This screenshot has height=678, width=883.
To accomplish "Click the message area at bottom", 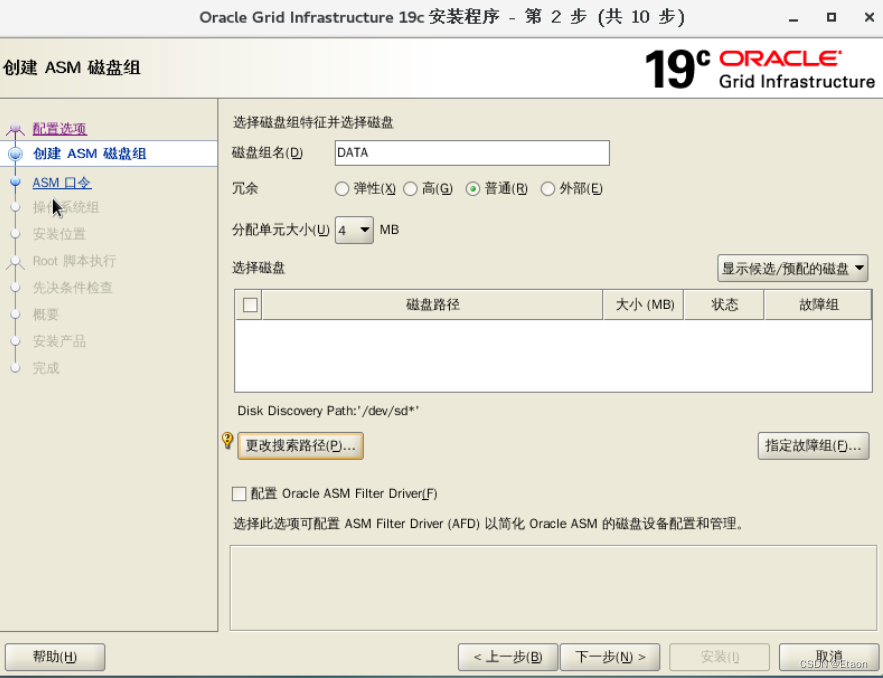I will (554, 588).
